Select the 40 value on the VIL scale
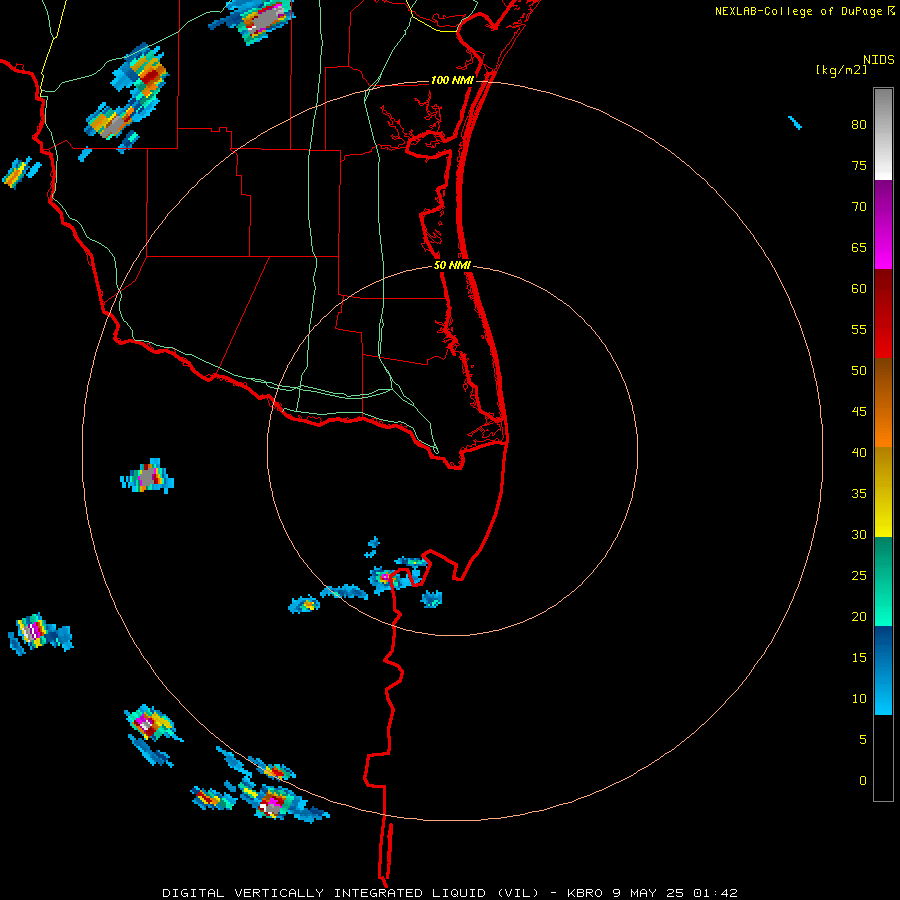Viewport: 900px width, 900px height. [x=859, y=452]
